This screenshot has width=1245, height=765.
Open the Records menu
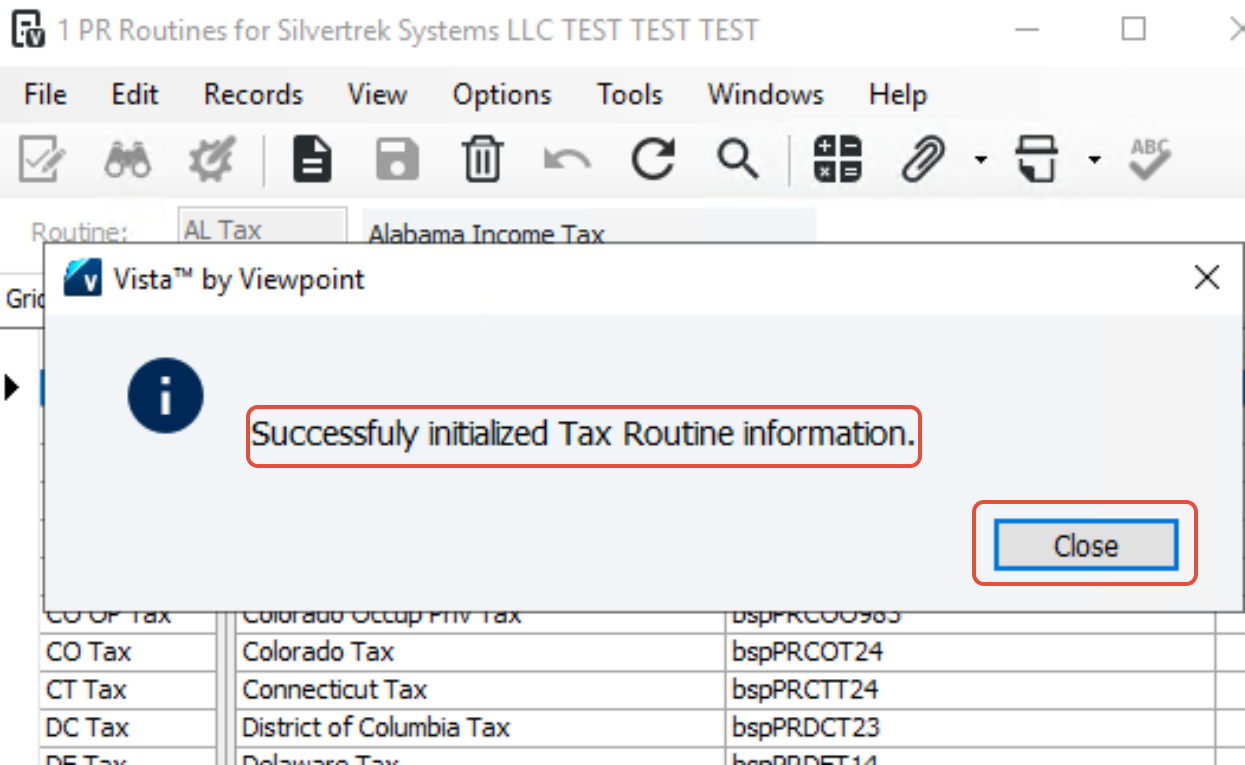pos(253,95)
